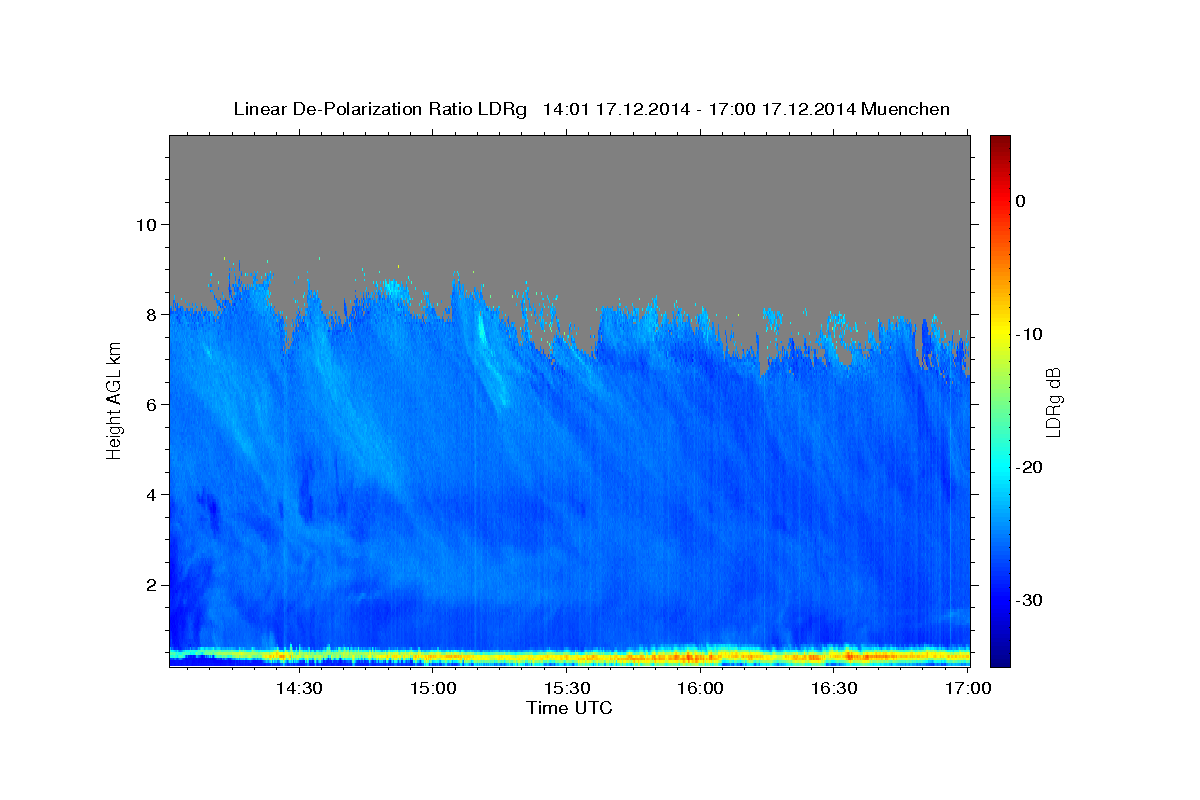Click the 16:30 time tick label
1200x800 pixels.
[x=835, y=689]
